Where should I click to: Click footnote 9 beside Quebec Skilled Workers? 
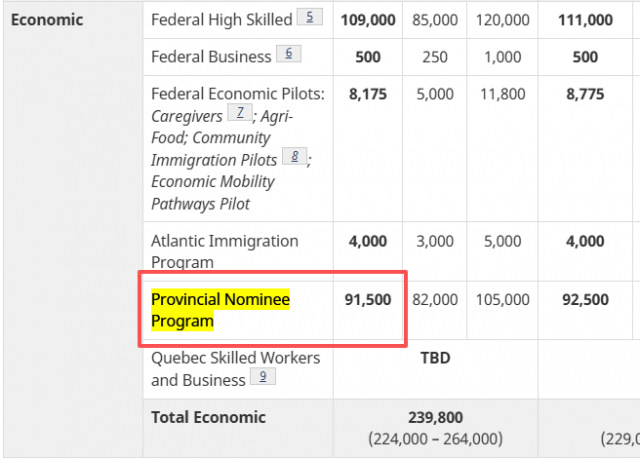pos(262,378)
